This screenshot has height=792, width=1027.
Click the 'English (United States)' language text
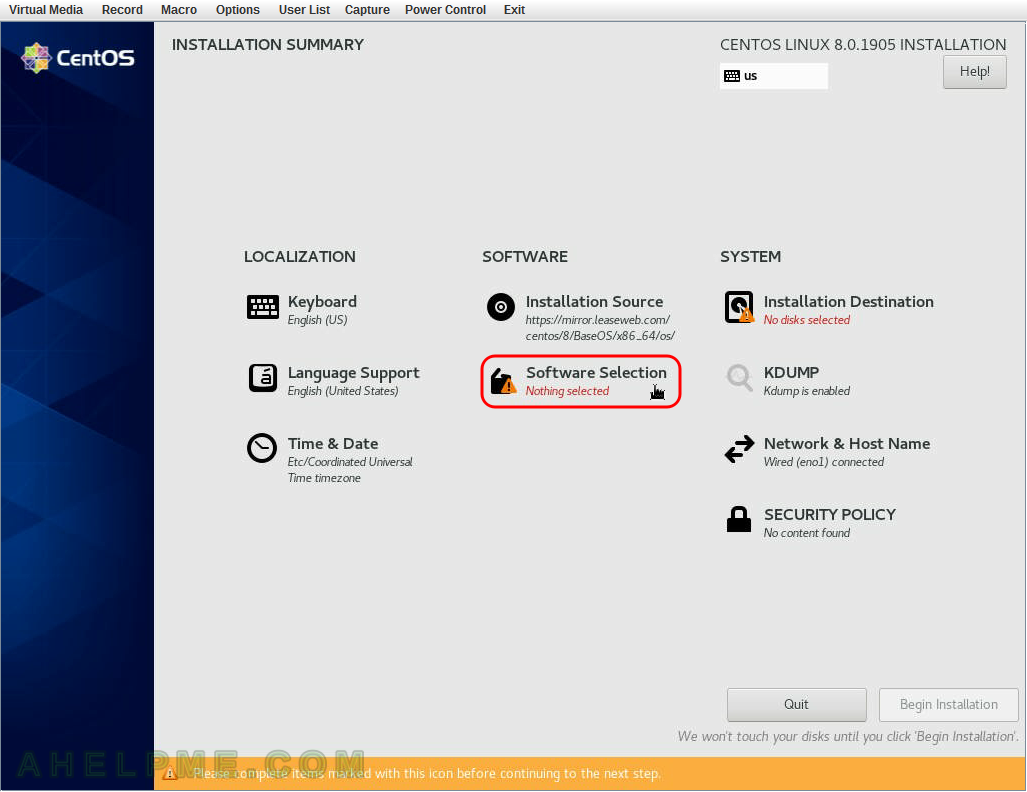coord(343,391)
